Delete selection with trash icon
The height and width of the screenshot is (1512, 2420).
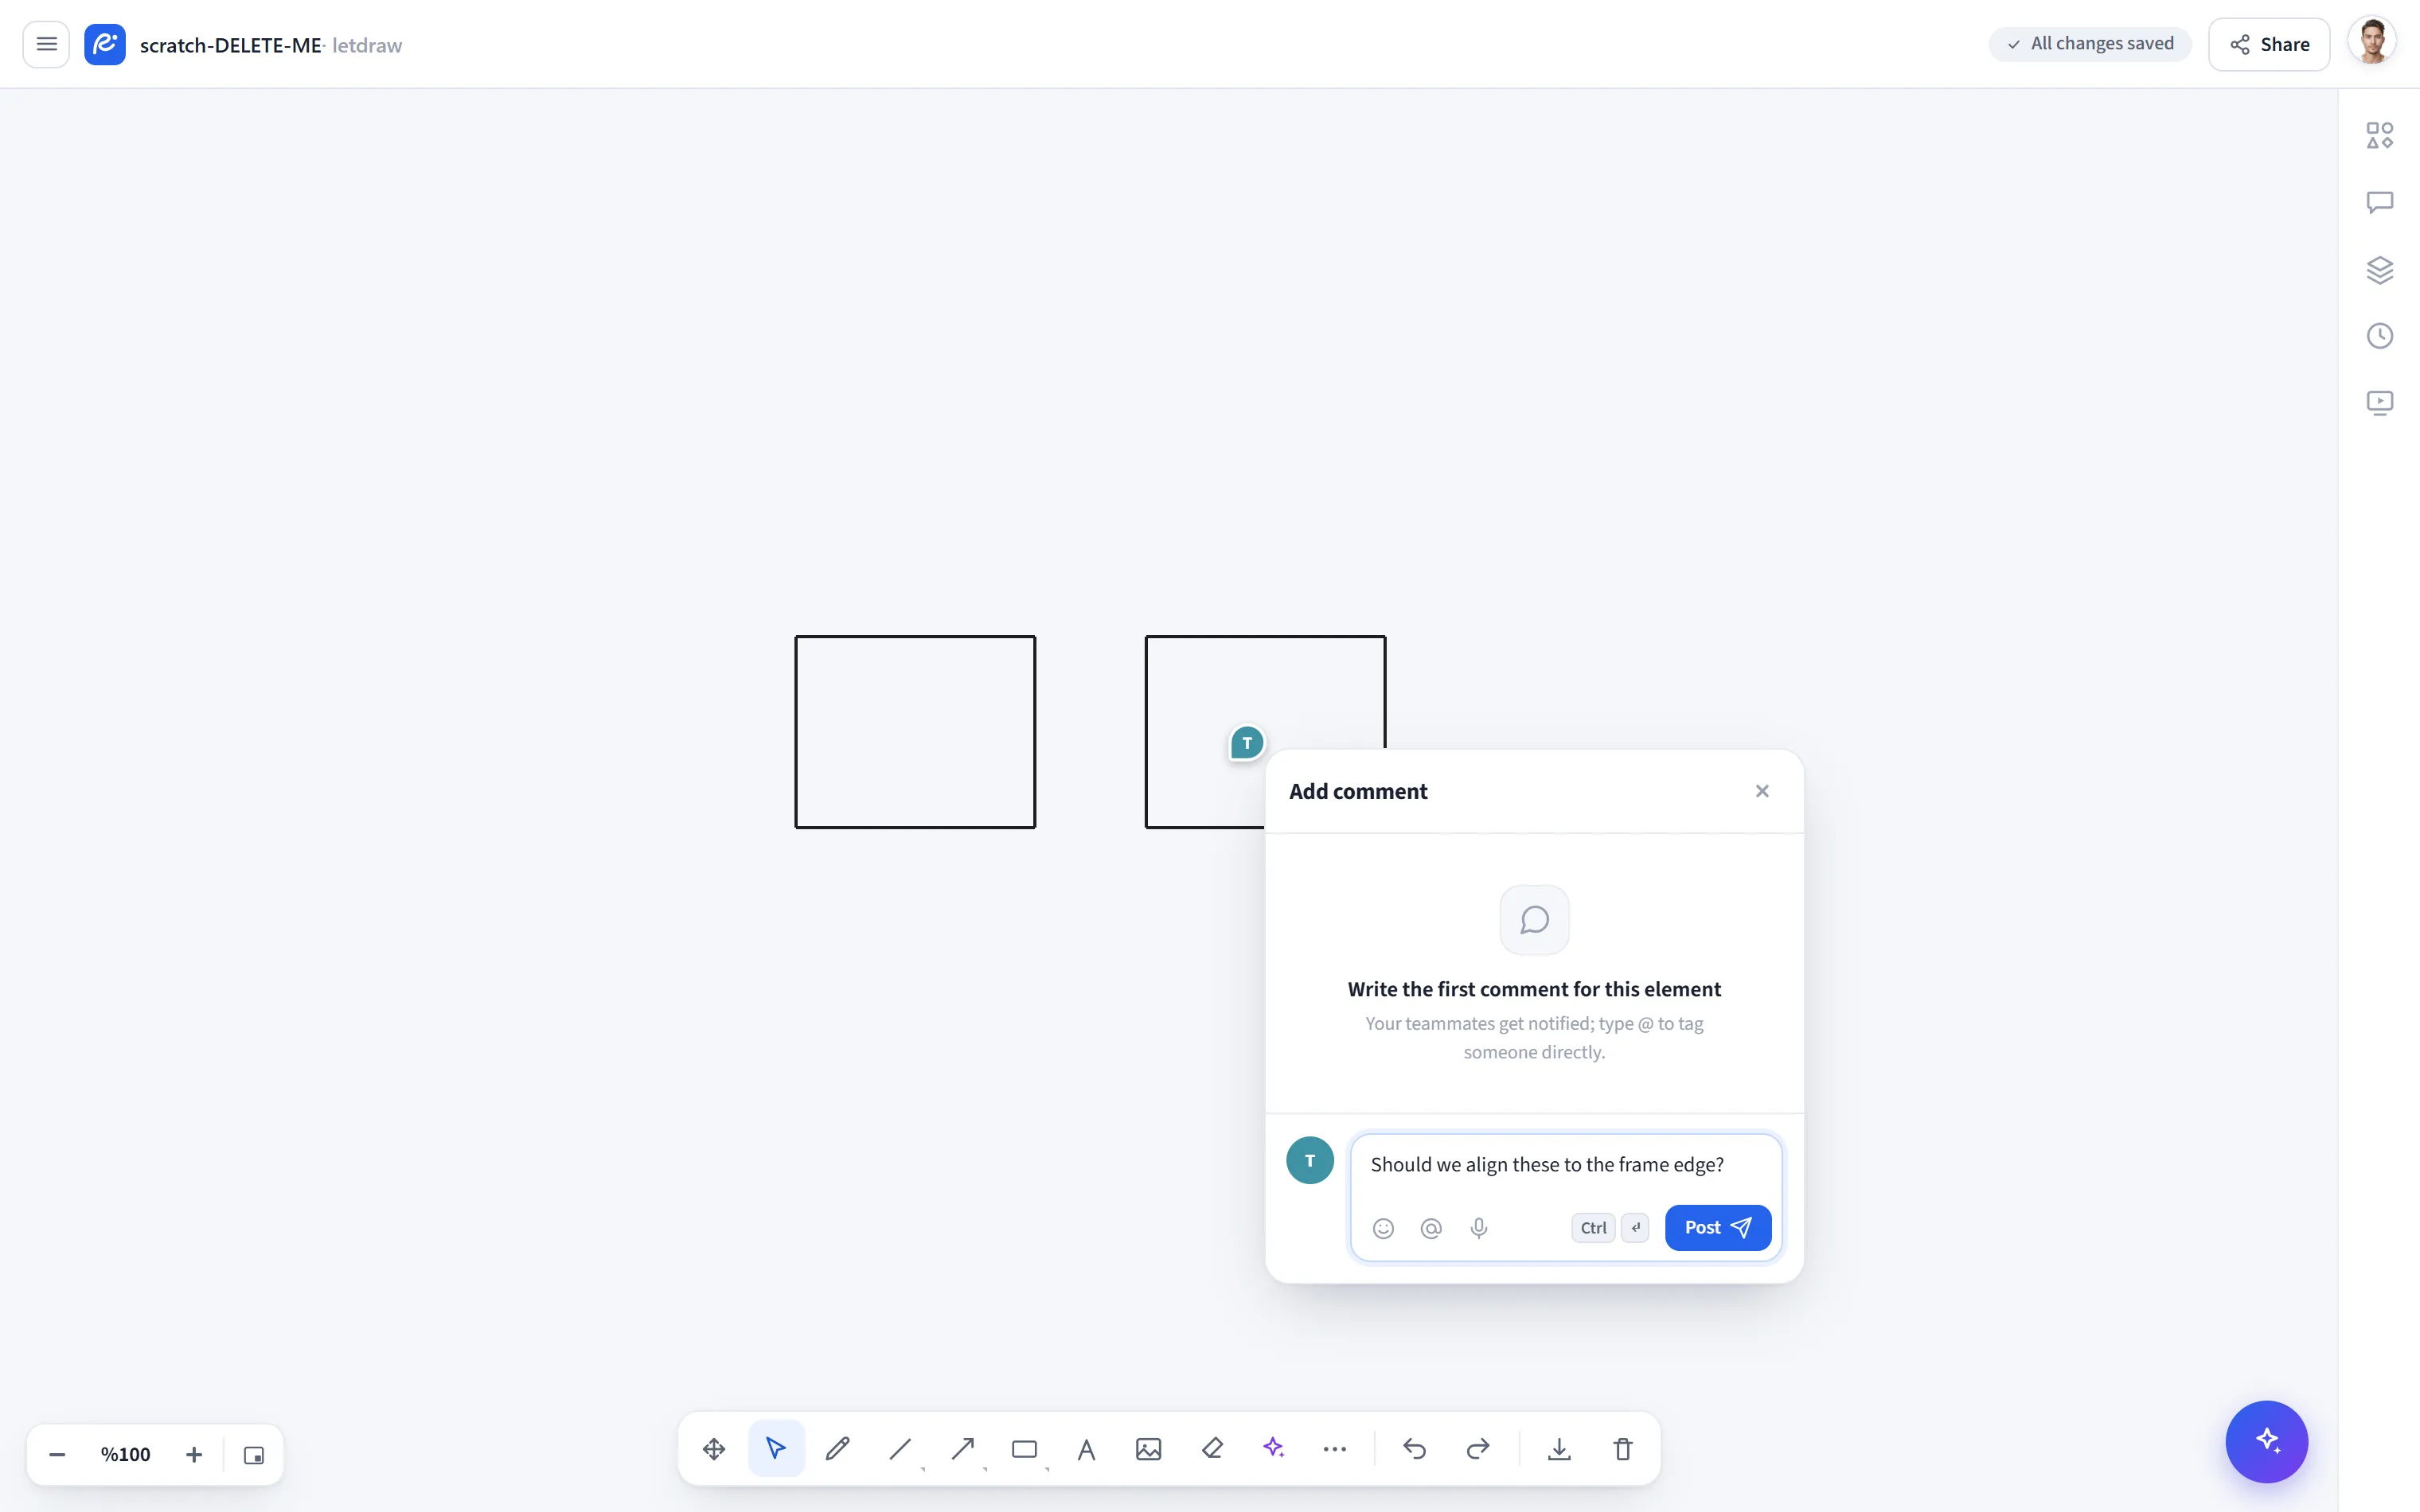(1622, 1448)
